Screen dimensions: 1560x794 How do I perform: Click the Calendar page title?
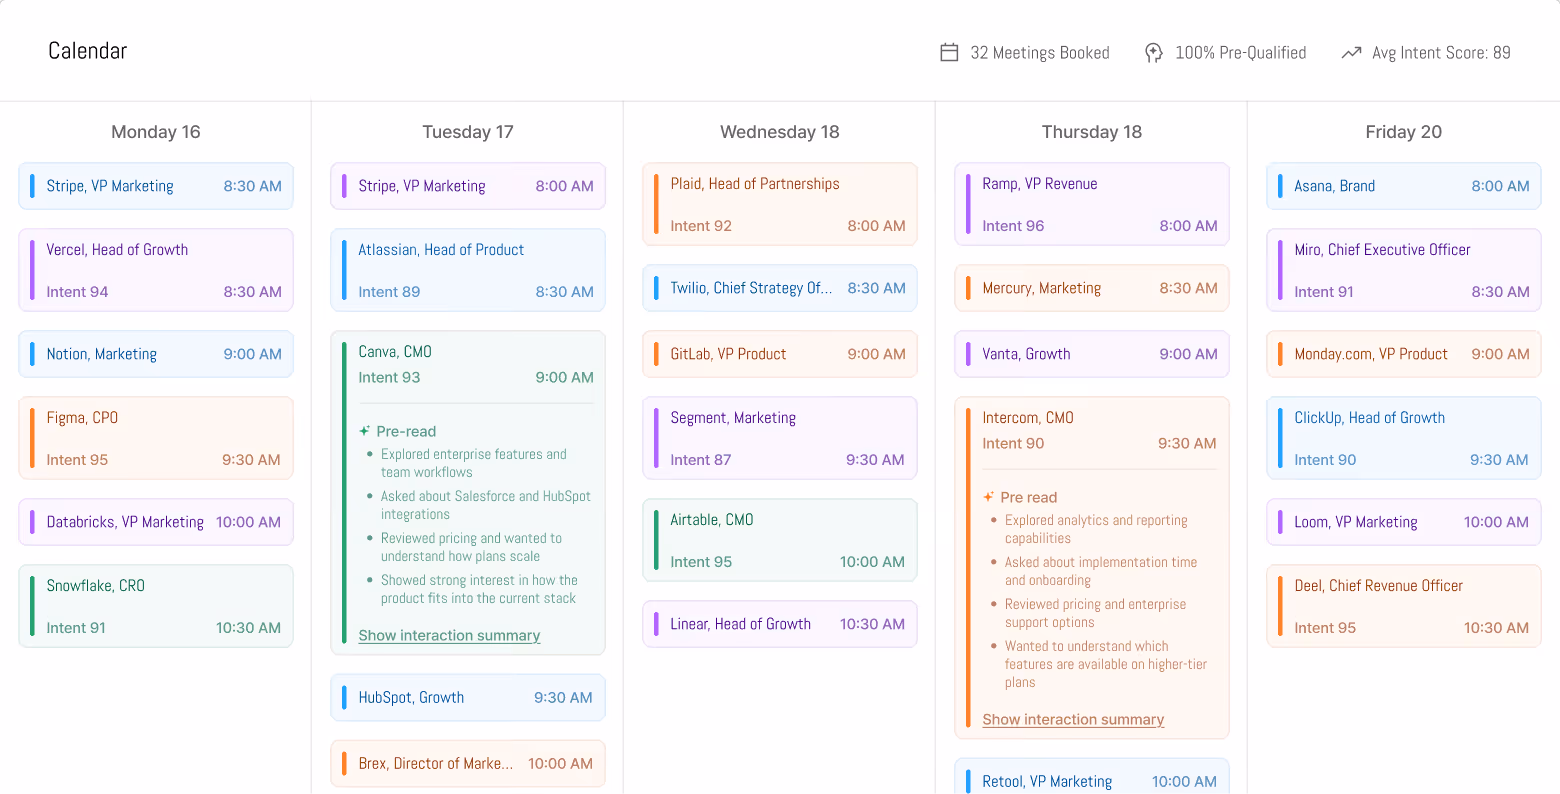click(88, 51)
